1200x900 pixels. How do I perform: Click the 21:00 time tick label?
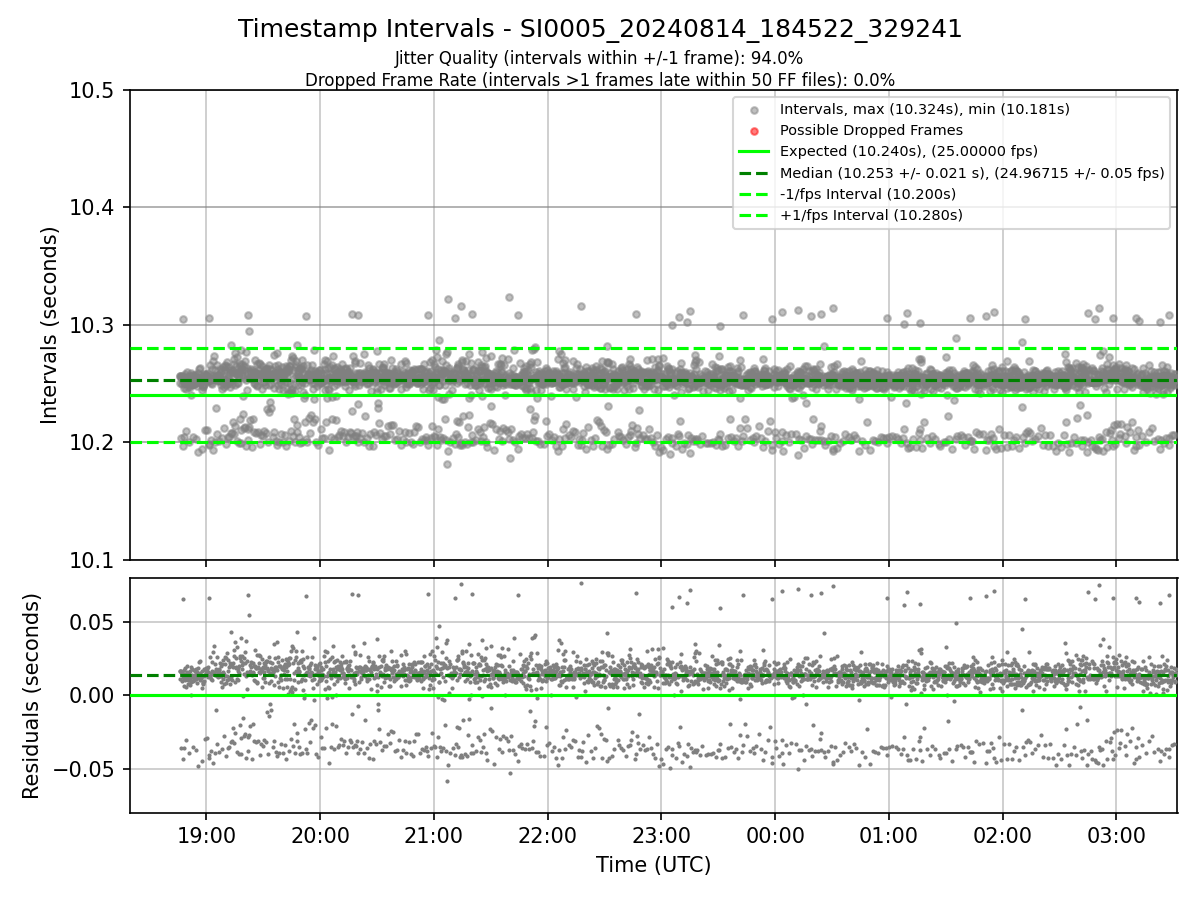[433, 835]
